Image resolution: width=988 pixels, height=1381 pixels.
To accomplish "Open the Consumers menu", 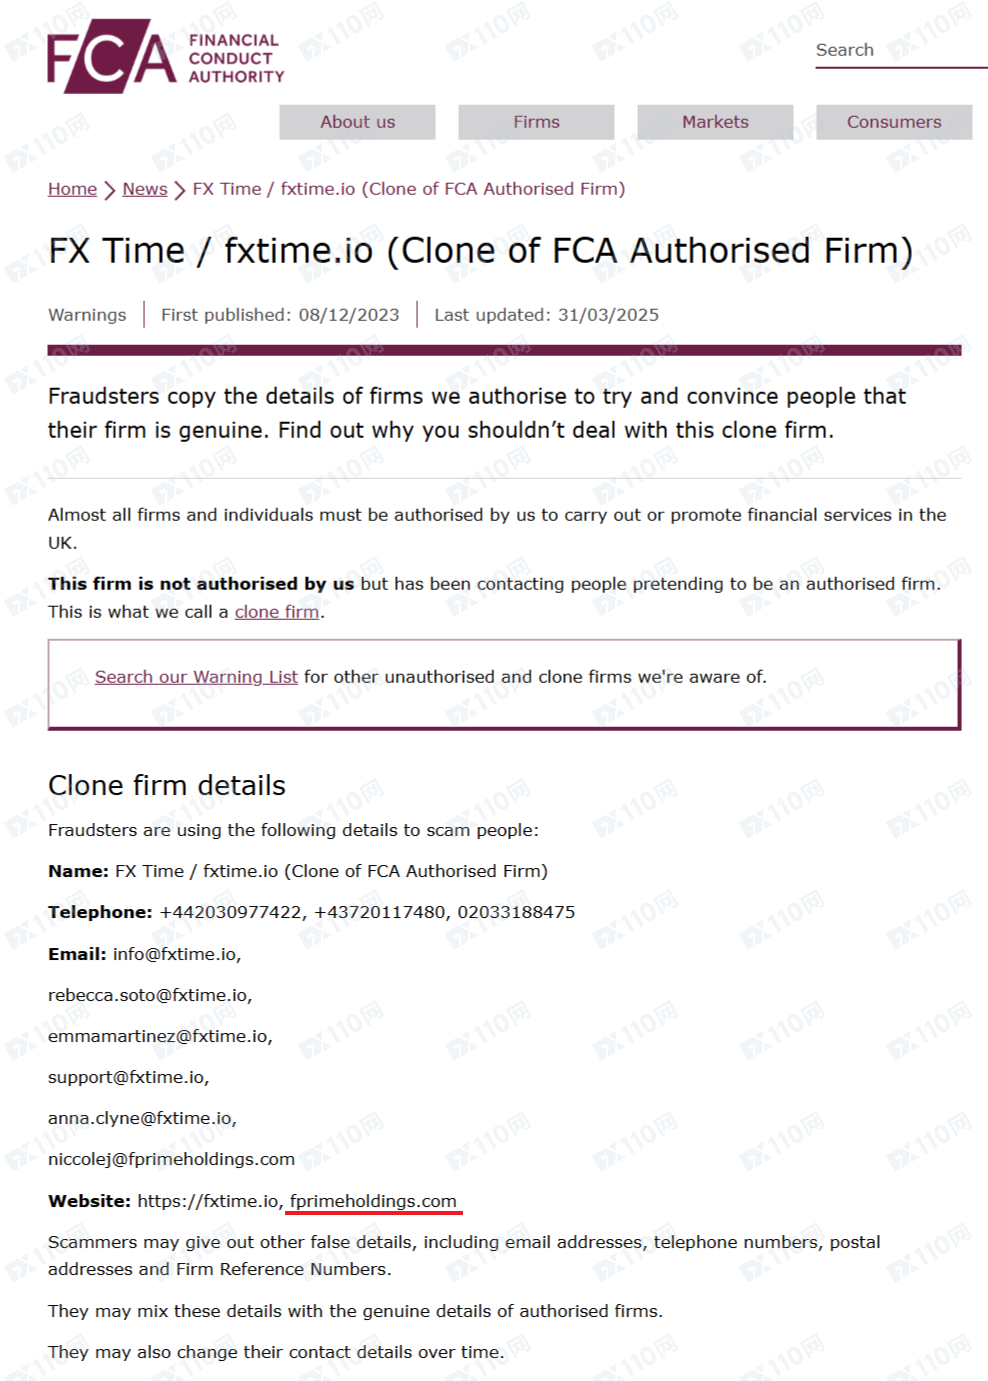I will (x=894, y=122).
